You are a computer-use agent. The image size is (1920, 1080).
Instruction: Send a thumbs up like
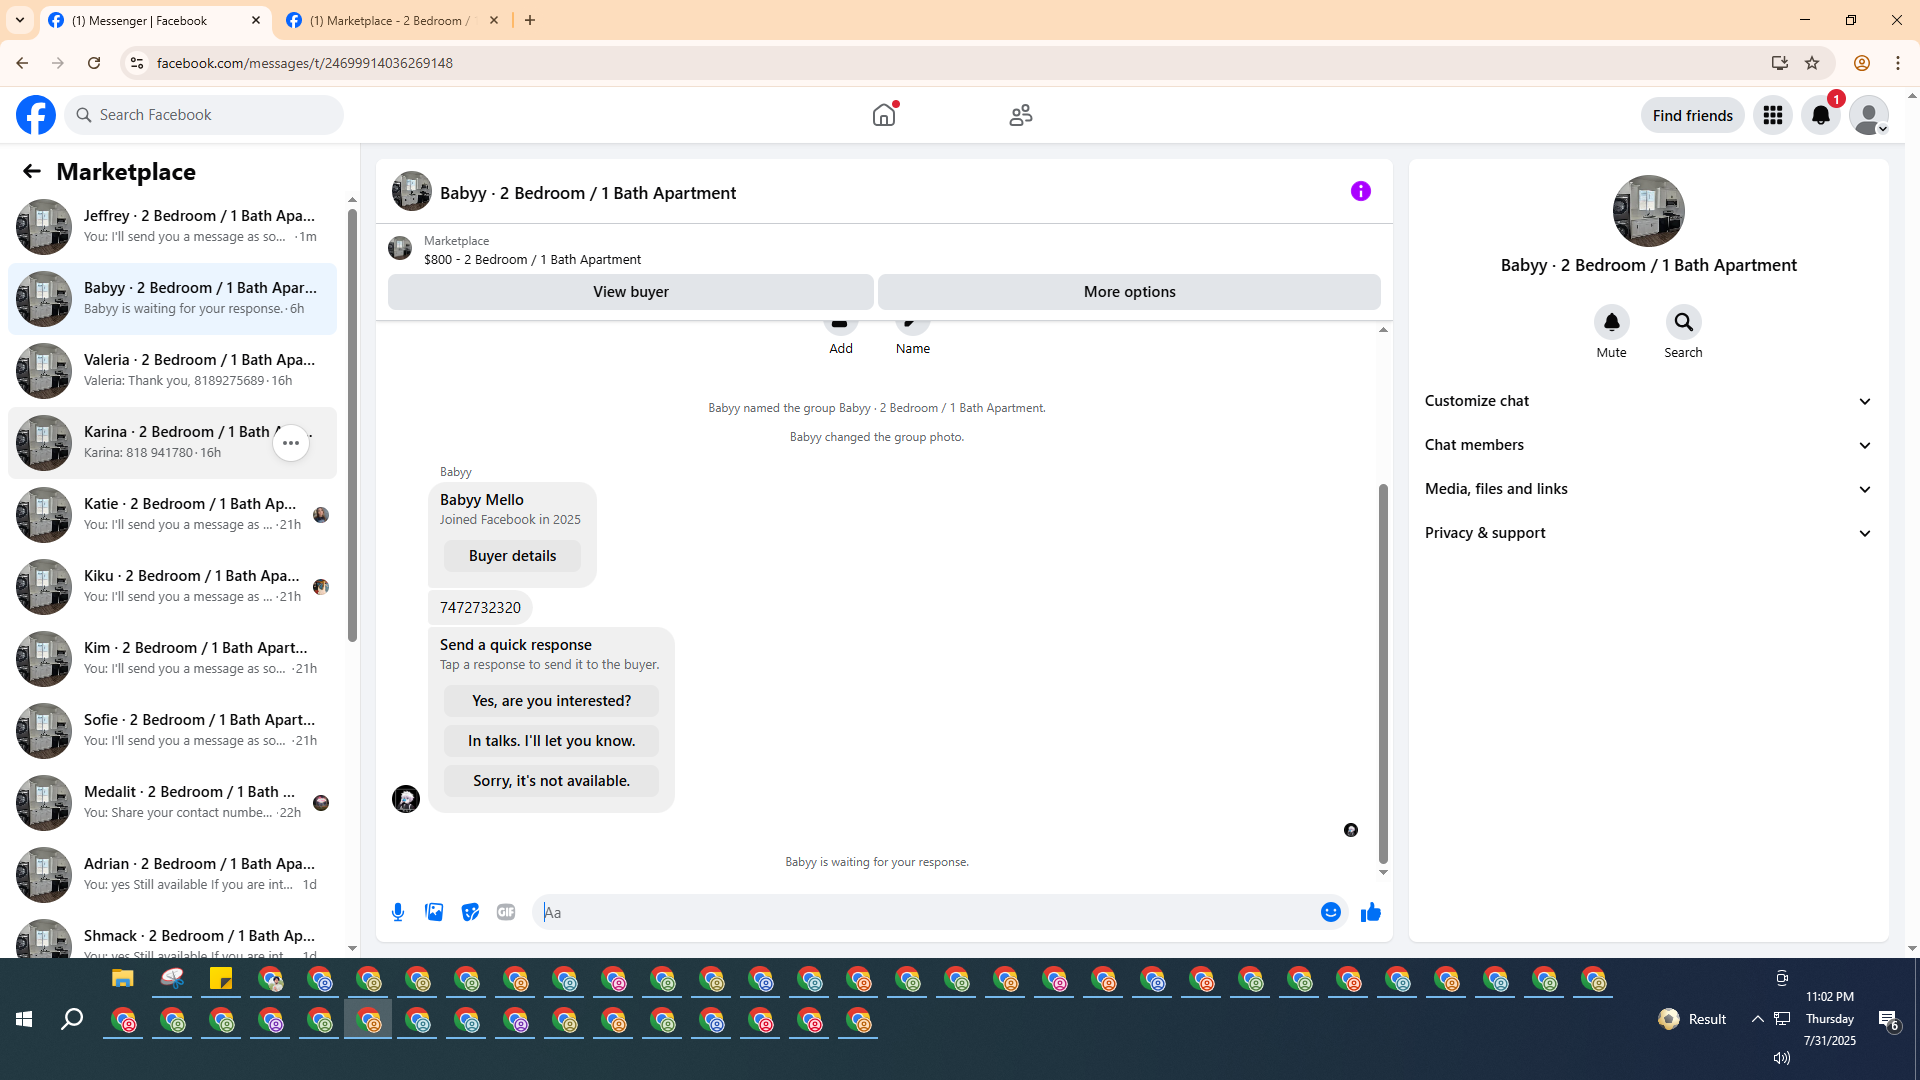(1370, 912)
